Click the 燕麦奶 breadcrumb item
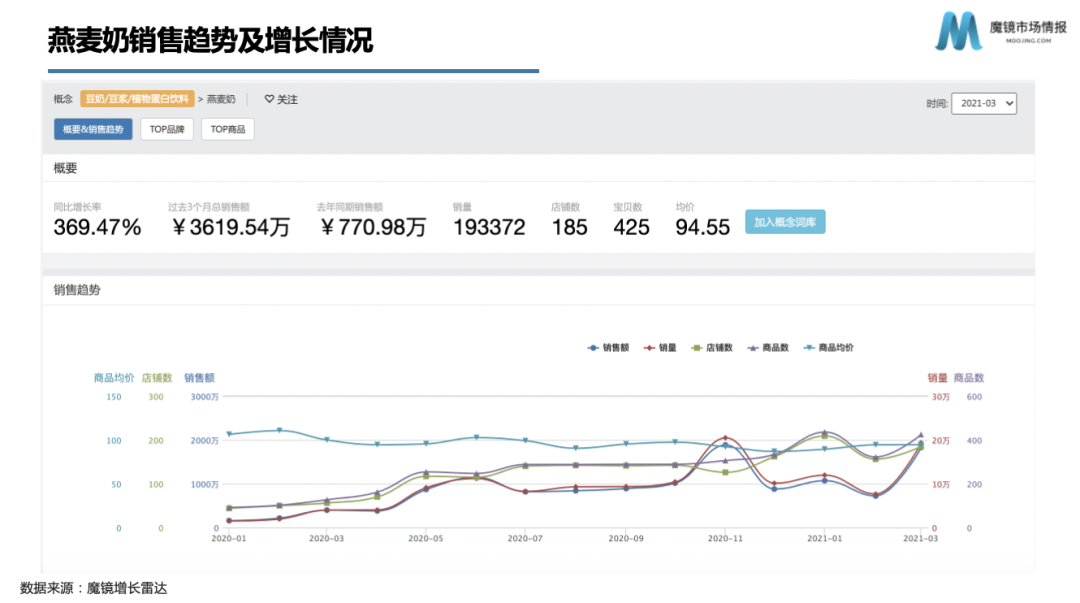Screen dimensions: 1080x603 221,99
